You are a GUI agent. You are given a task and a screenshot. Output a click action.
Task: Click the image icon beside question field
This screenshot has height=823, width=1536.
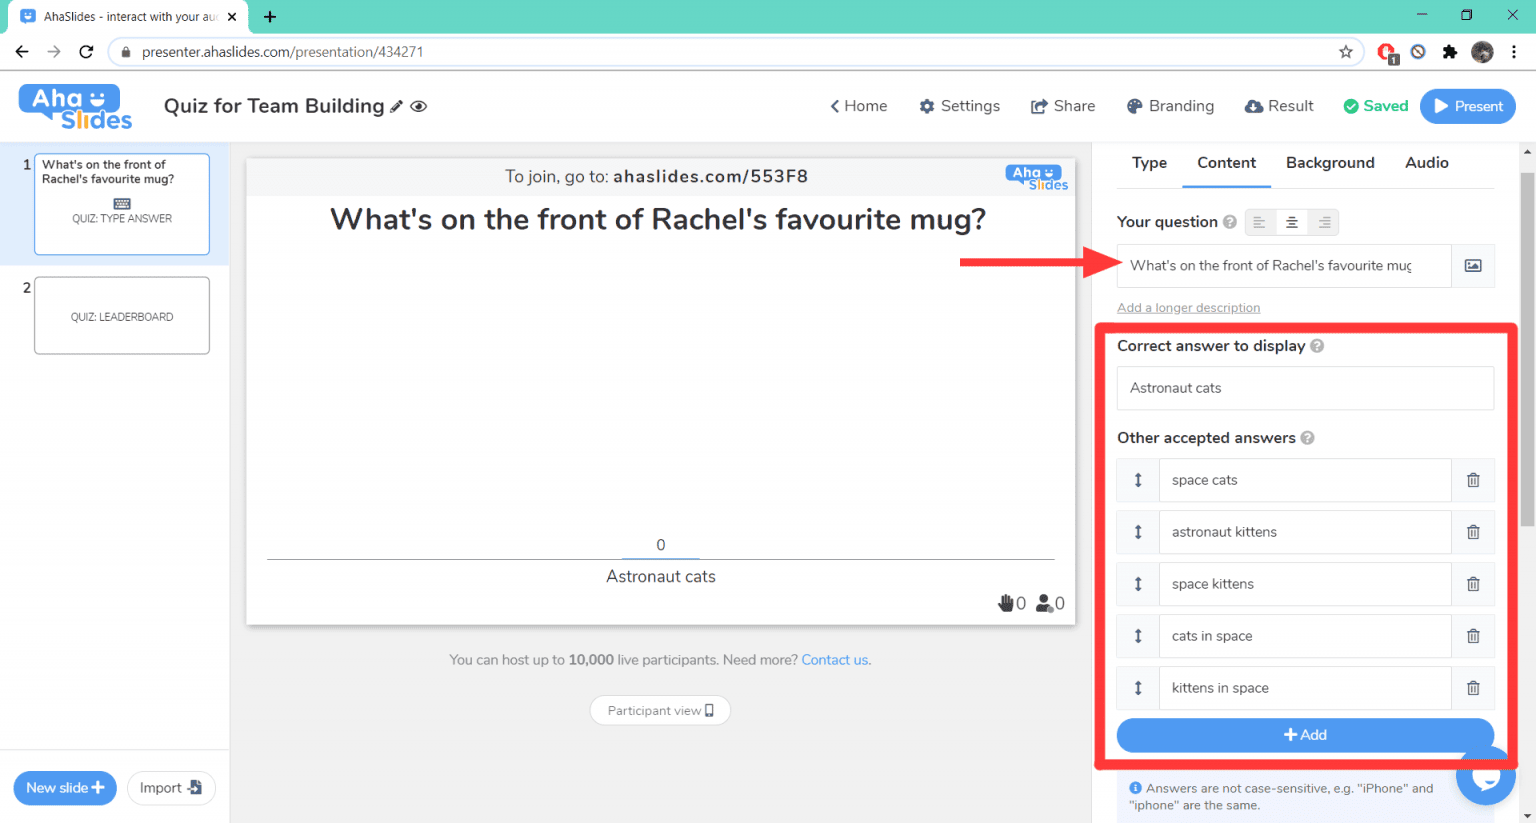point(1473,266)
